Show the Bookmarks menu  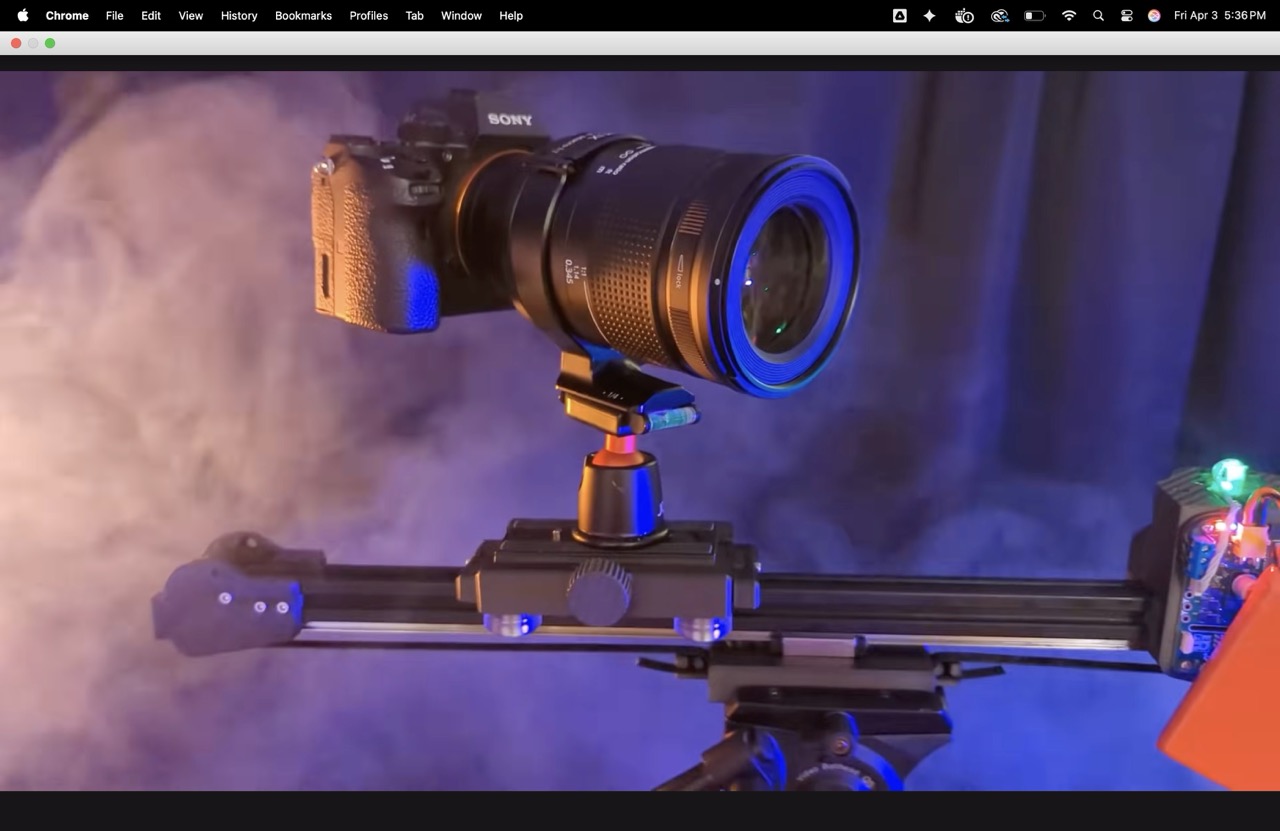303,15
